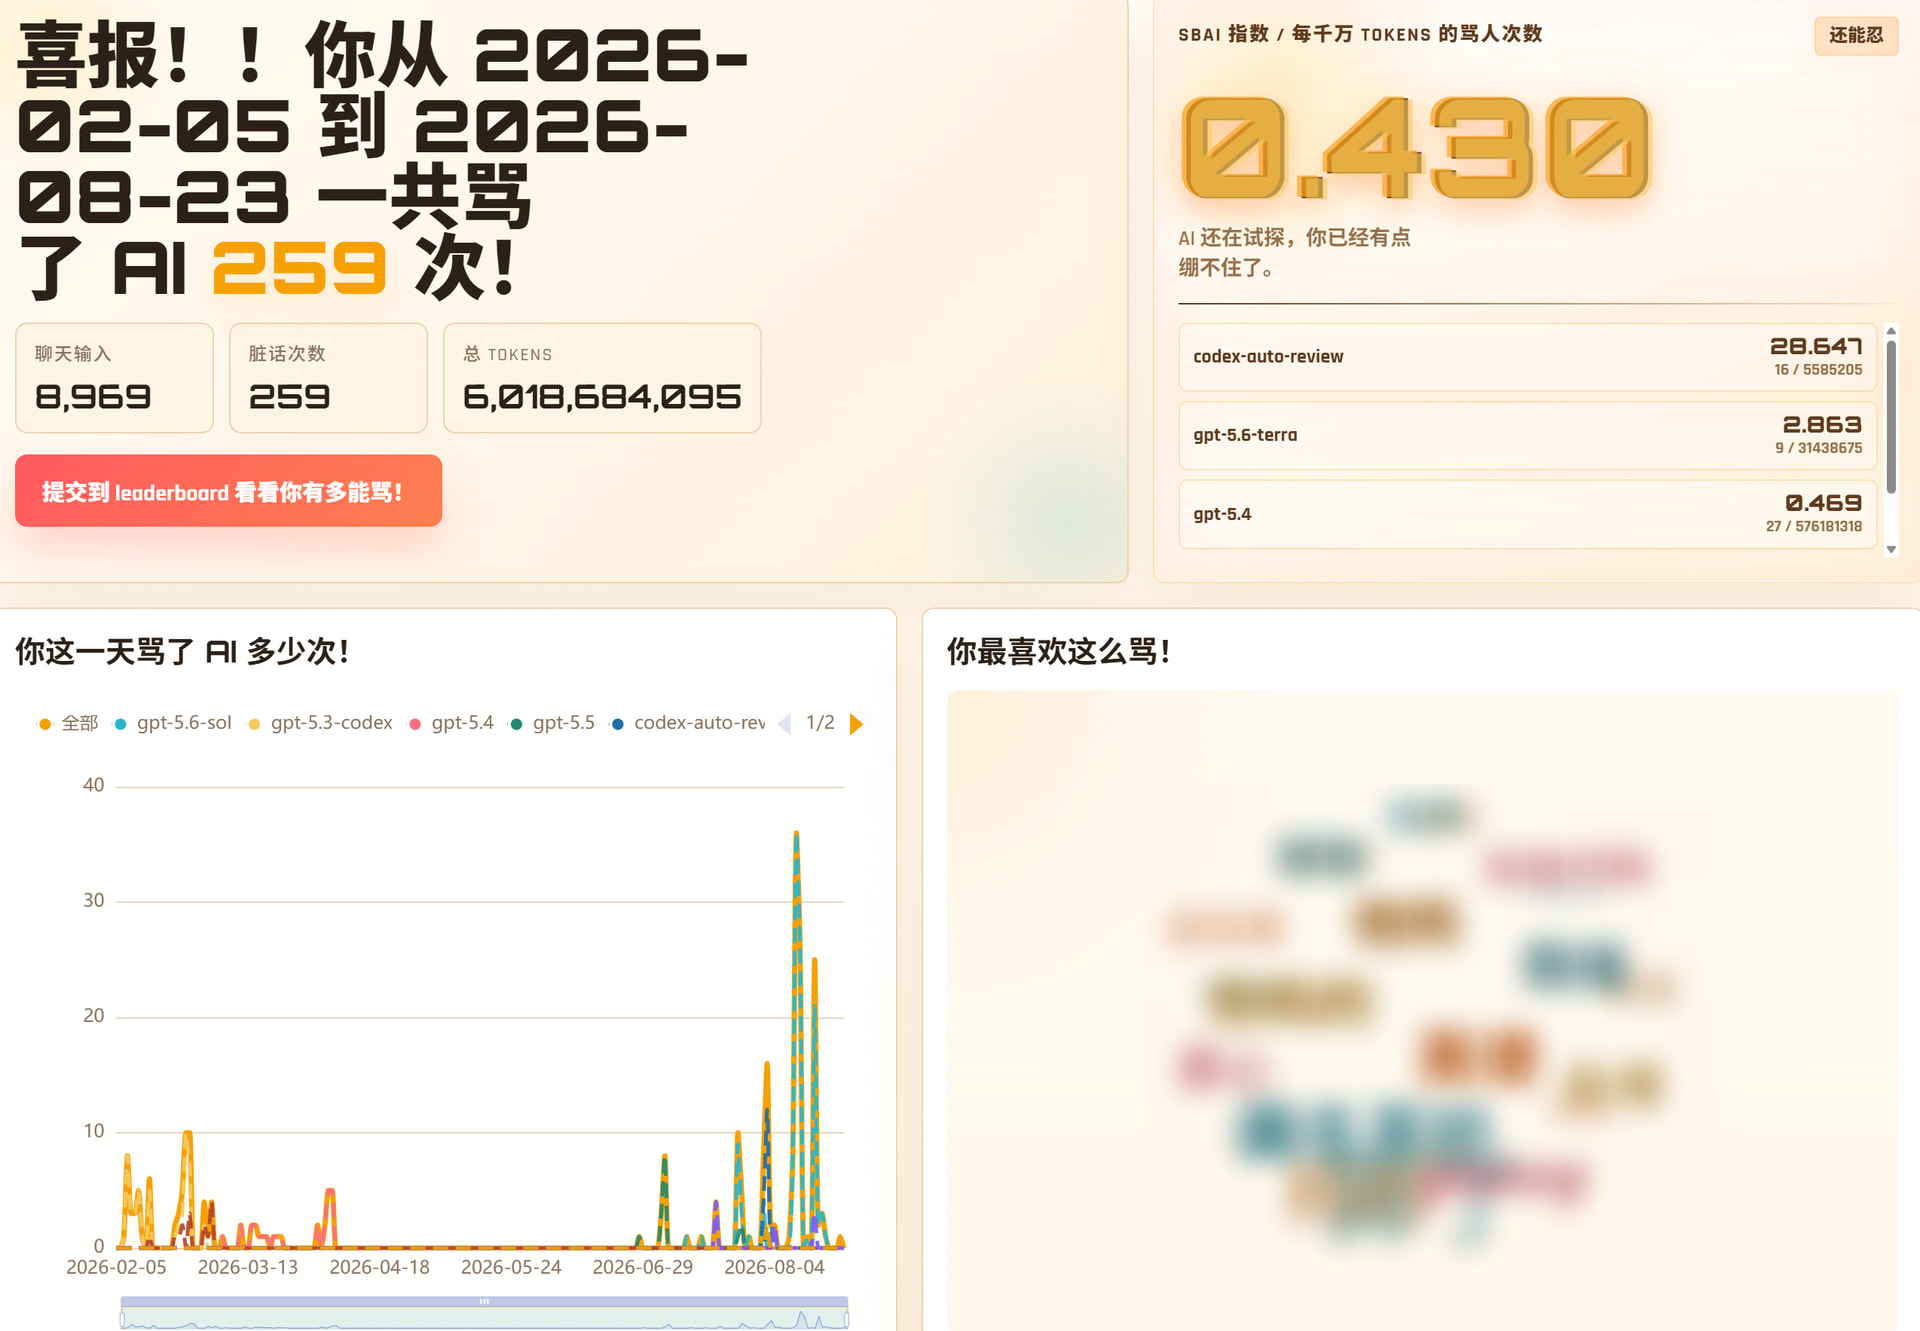Click the 0.430 SBAI index value

click(1415, 148)
